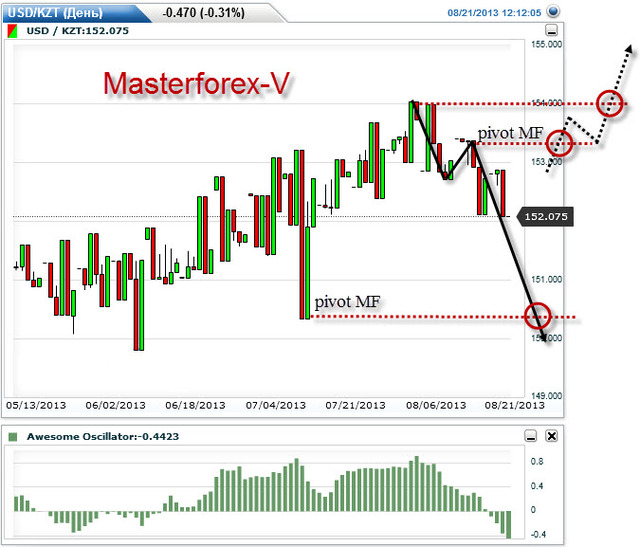Image resolution: width=640 pixels, height=547 pixels.
Task: Click the 06/02/2013 date axis label
Action: coord(116,405)
